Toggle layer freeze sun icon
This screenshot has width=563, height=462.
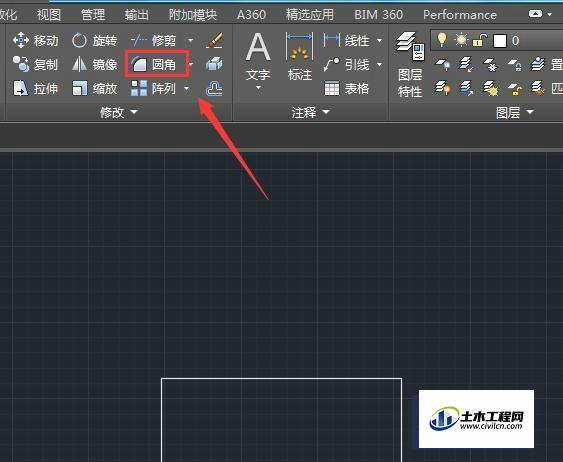pyautogui.click(x=461, y=40)
